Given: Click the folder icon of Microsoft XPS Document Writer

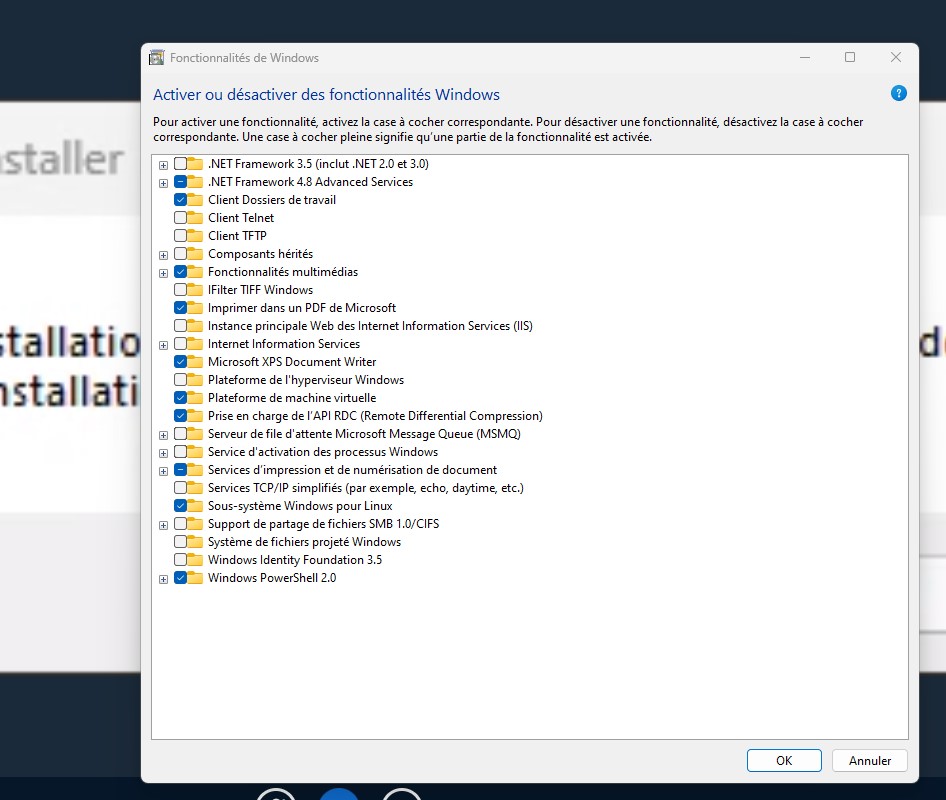Looking at the screenshot, I should point(195,362).
